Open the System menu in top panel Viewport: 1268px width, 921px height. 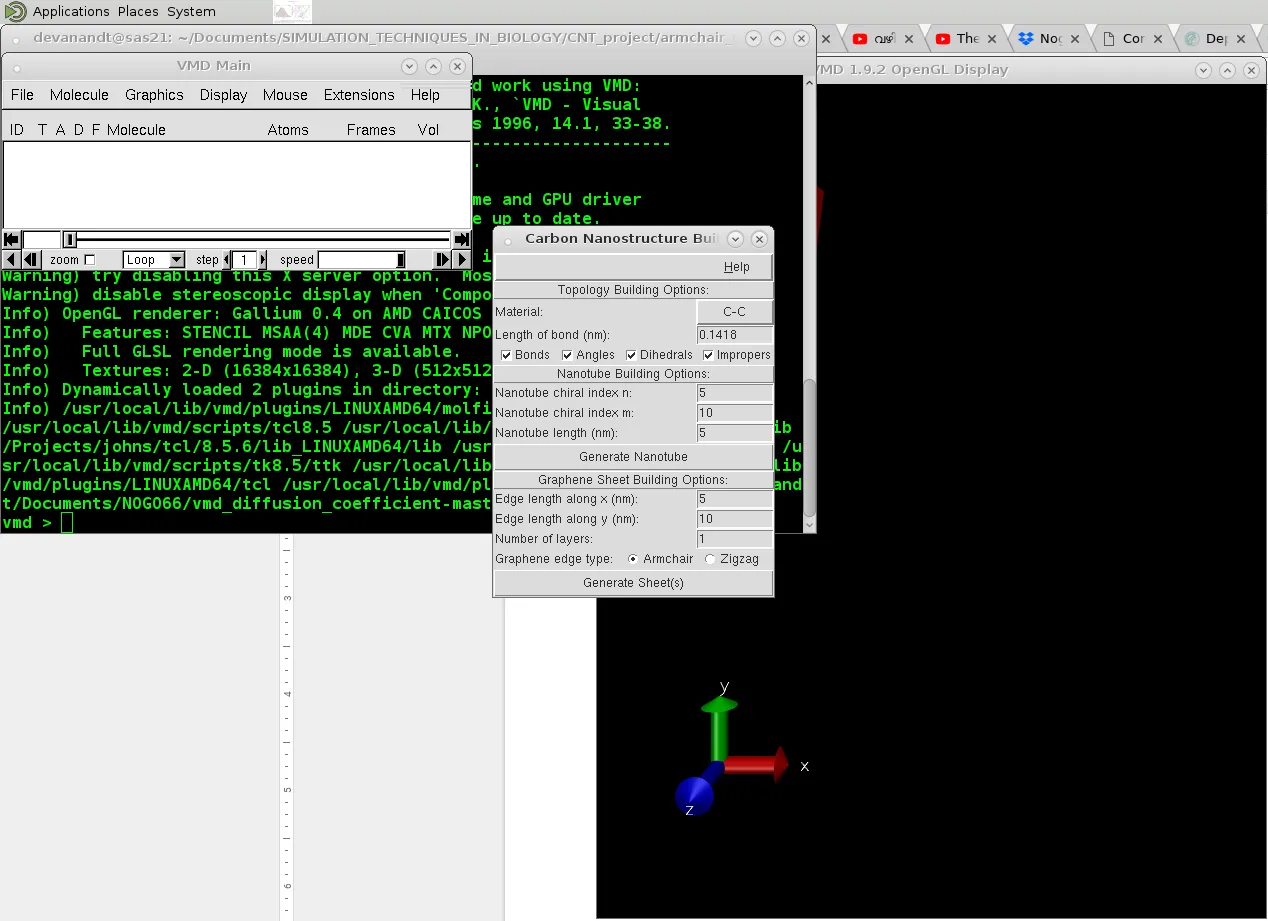[x=191, y=12]
